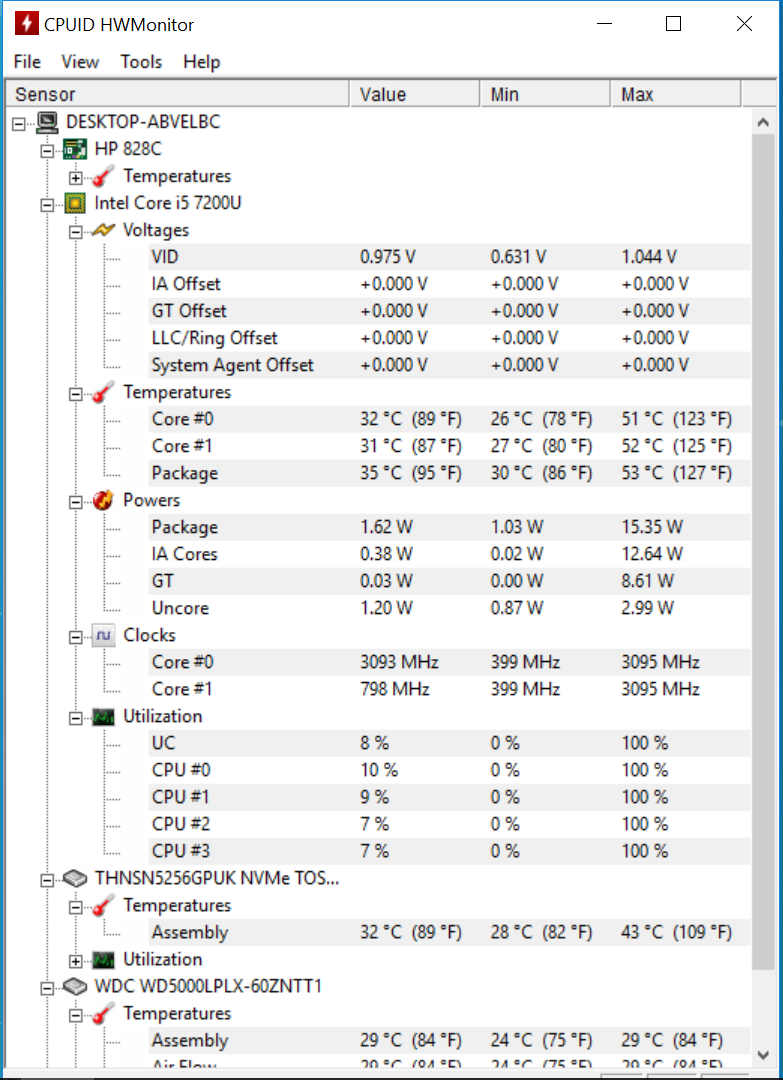This screenshot has height=1080, width=783.
Task: Click the 3093 MHz clock value
Action: 399,663
